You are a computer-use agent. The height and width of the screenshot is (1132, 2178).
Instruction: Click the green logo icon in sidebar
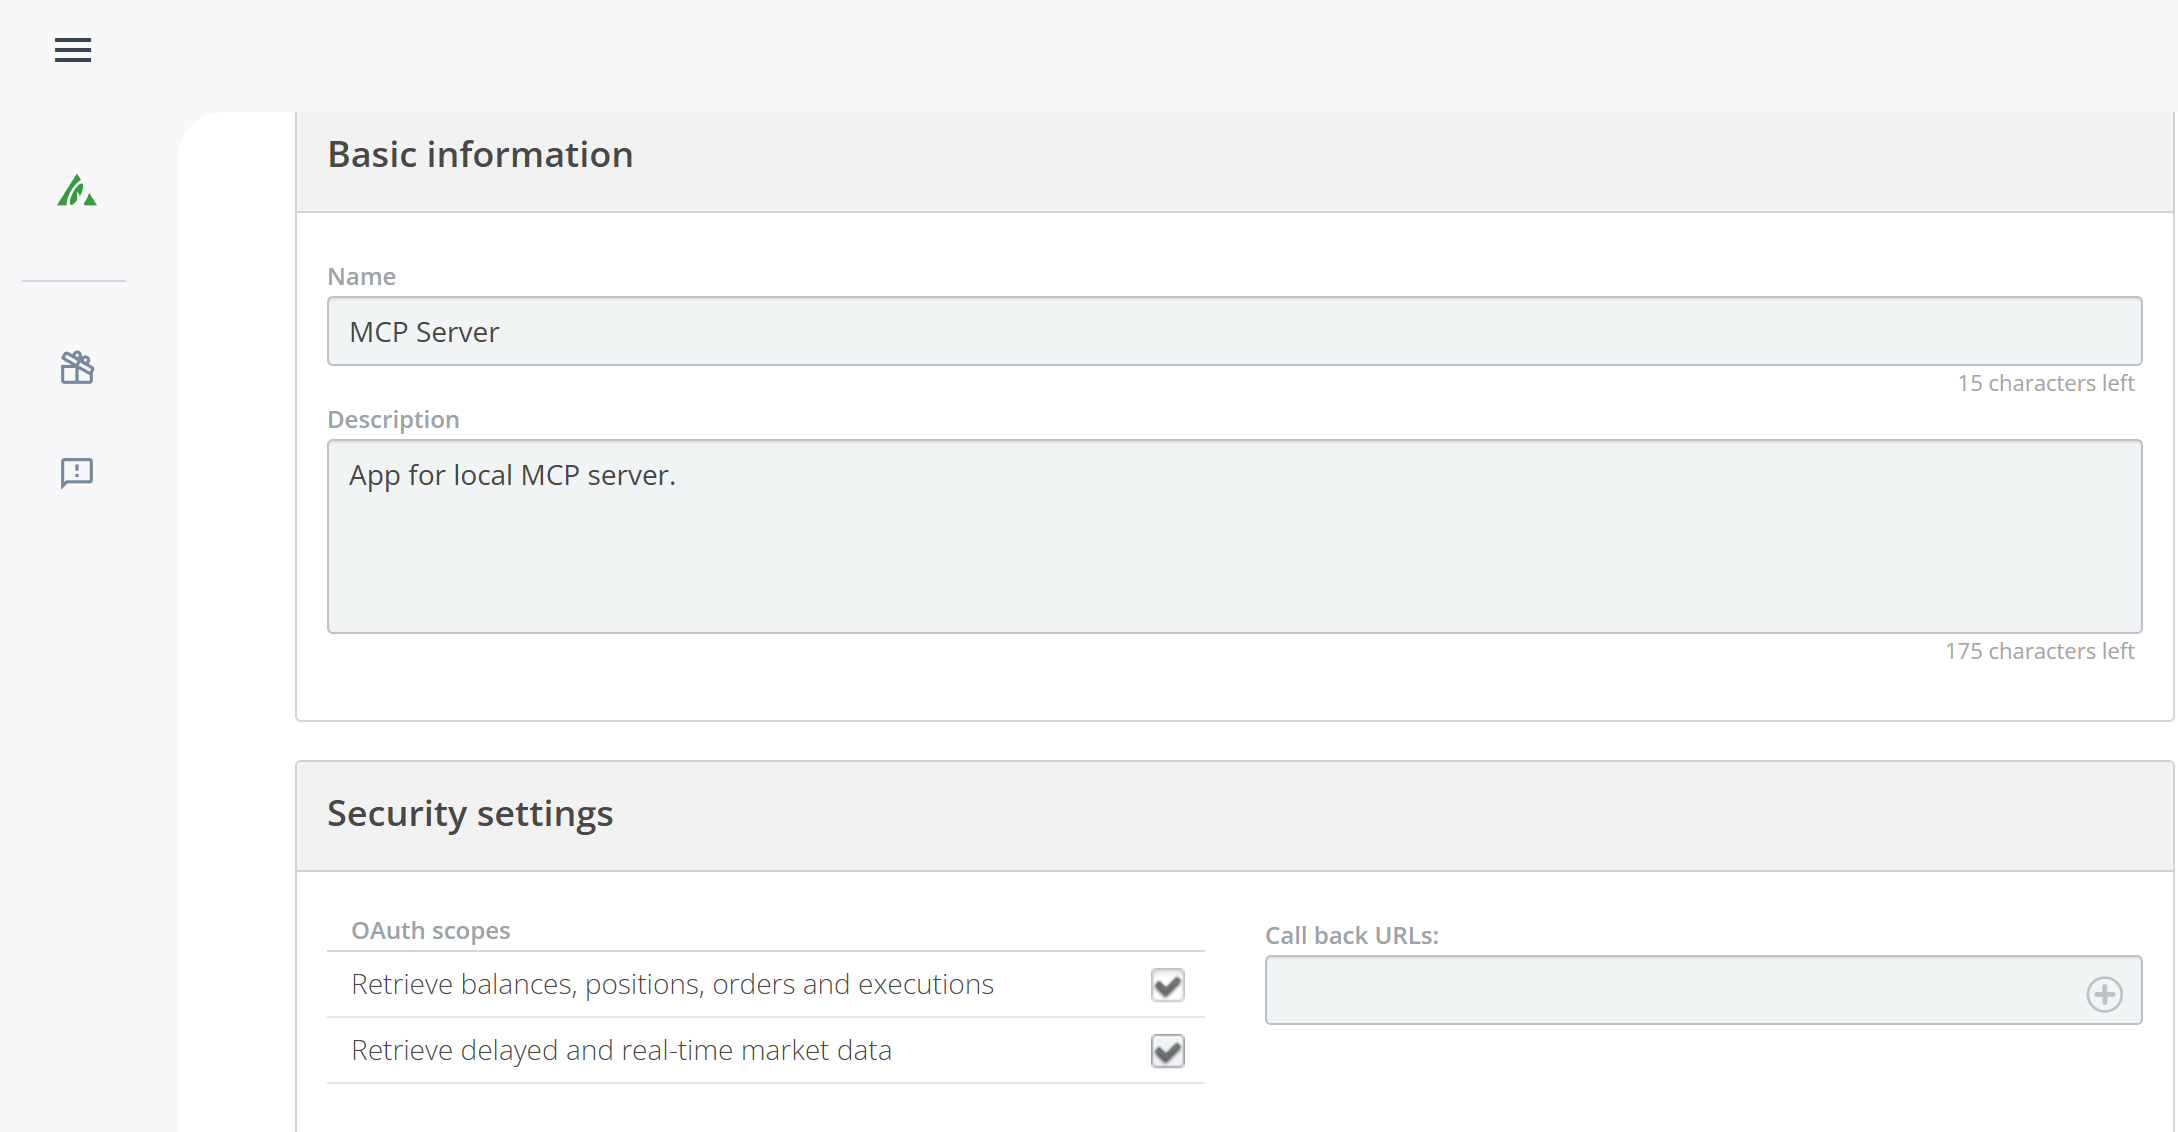pyautogui.click(x=76, y=190)
